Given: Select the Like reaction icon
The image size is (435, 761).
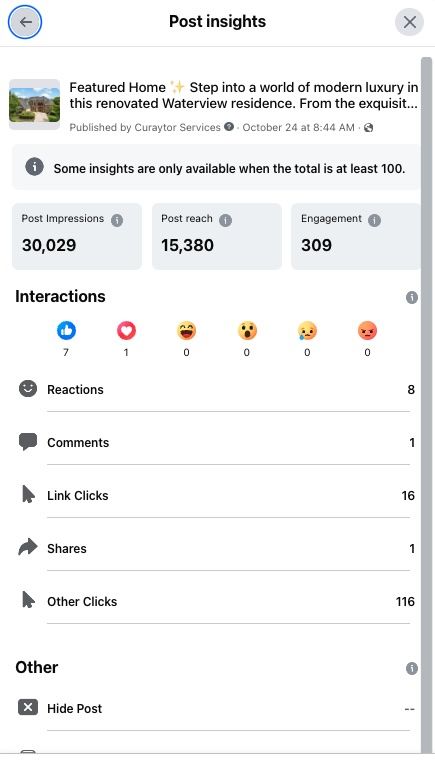Looking at the screenshot, I should pos(67,331).
